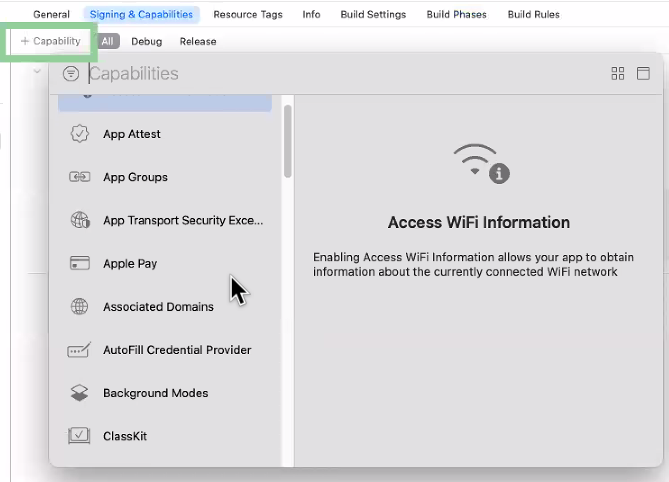
Task: Switch to Build Rules tab
Action: pos(533,15)
